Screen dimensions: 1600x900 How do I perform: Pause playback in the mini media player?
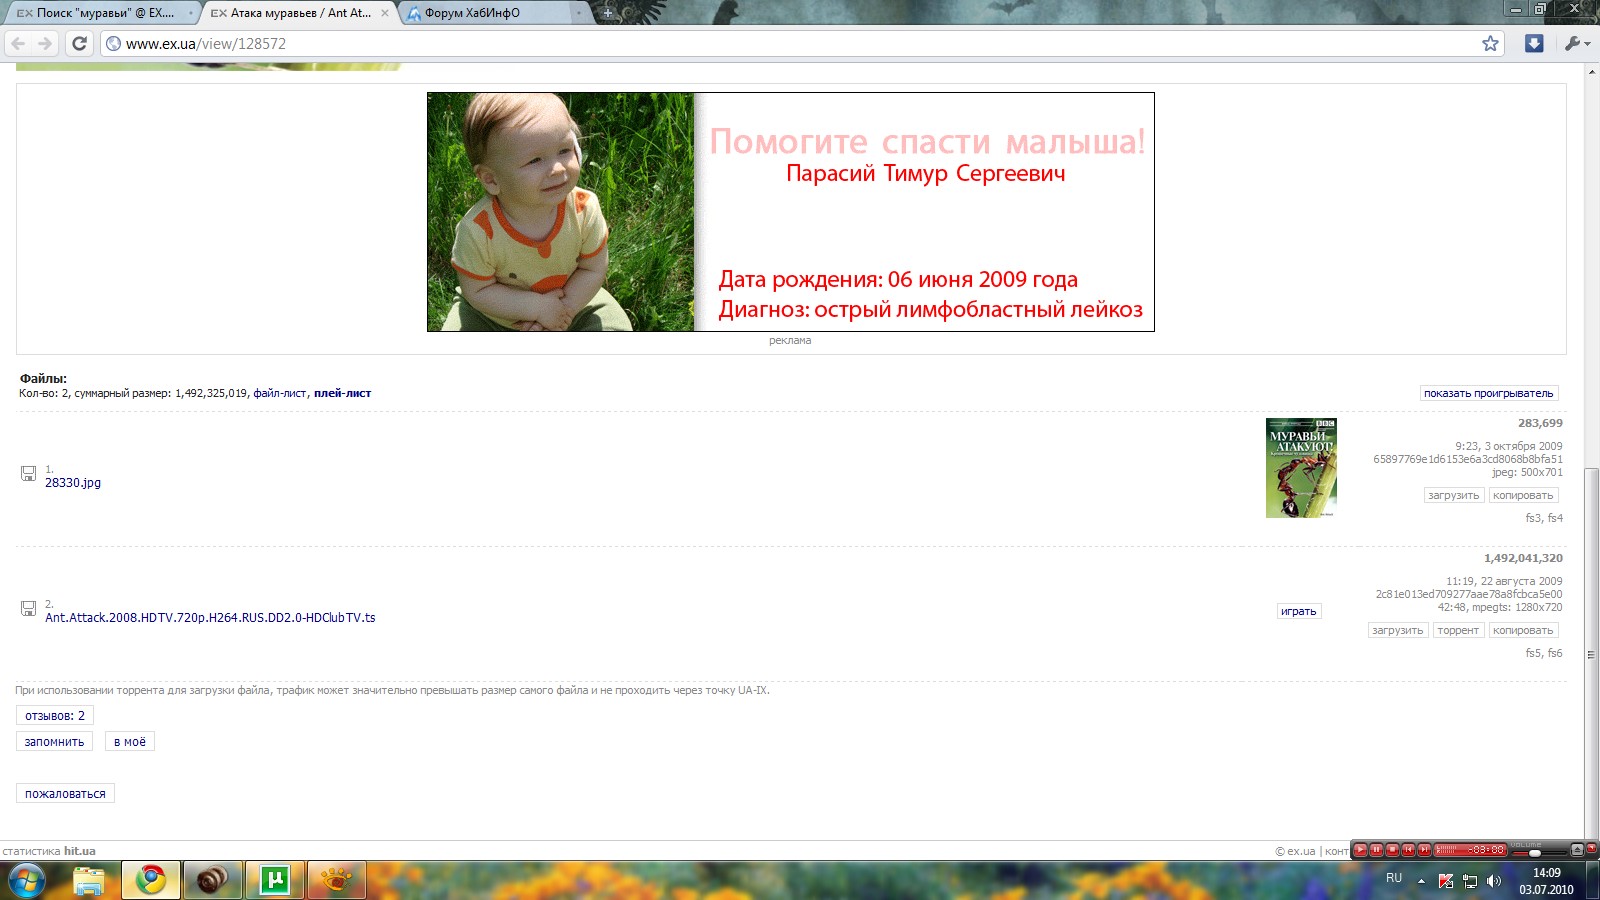[x=1376, y=850]
